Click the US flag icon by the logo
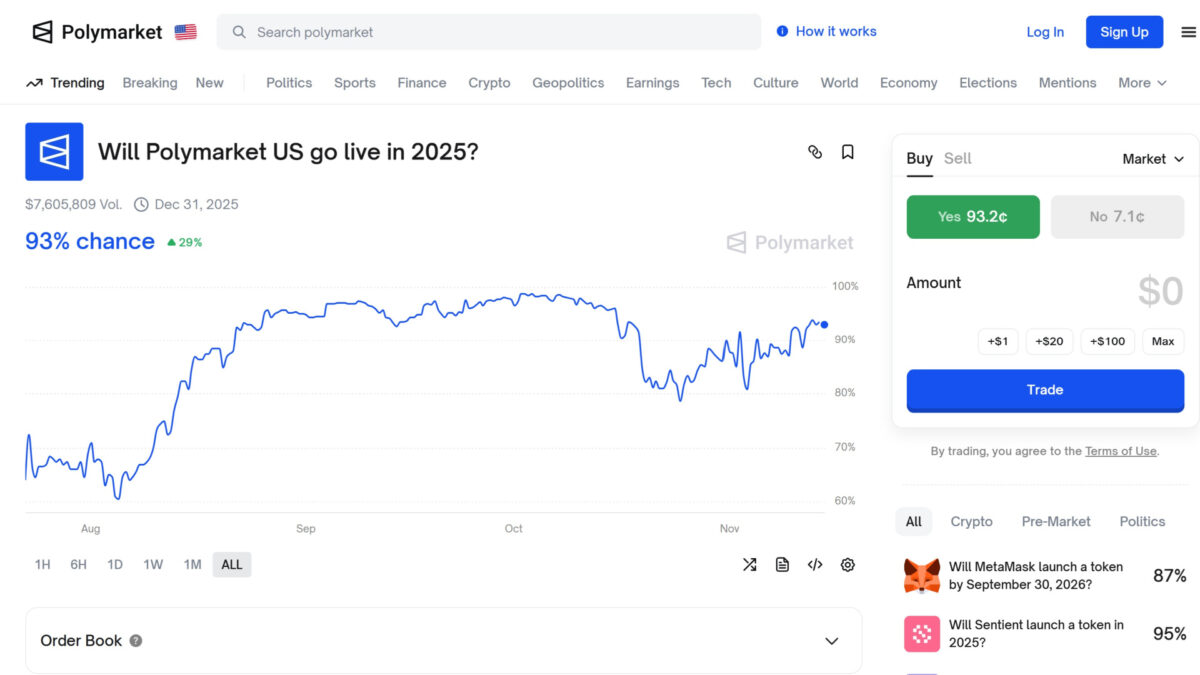1200x675 pixels. click(185, 32)
